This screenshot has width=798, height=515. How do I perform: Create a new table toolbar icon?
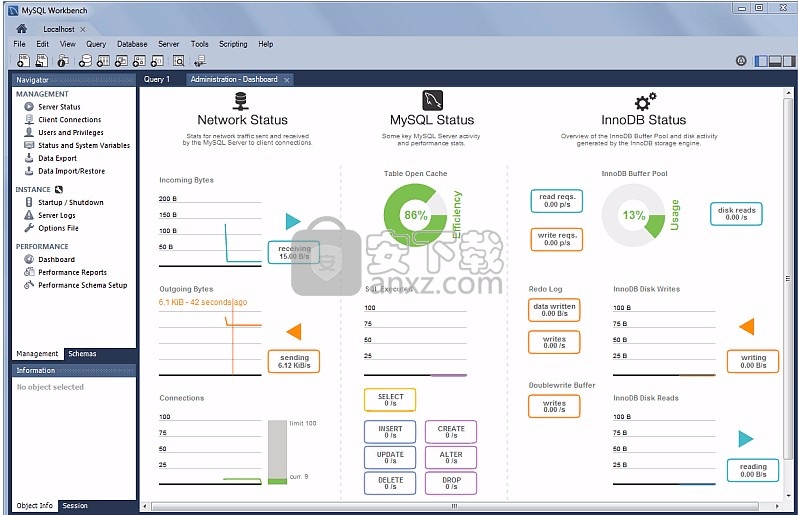(103, 61)
